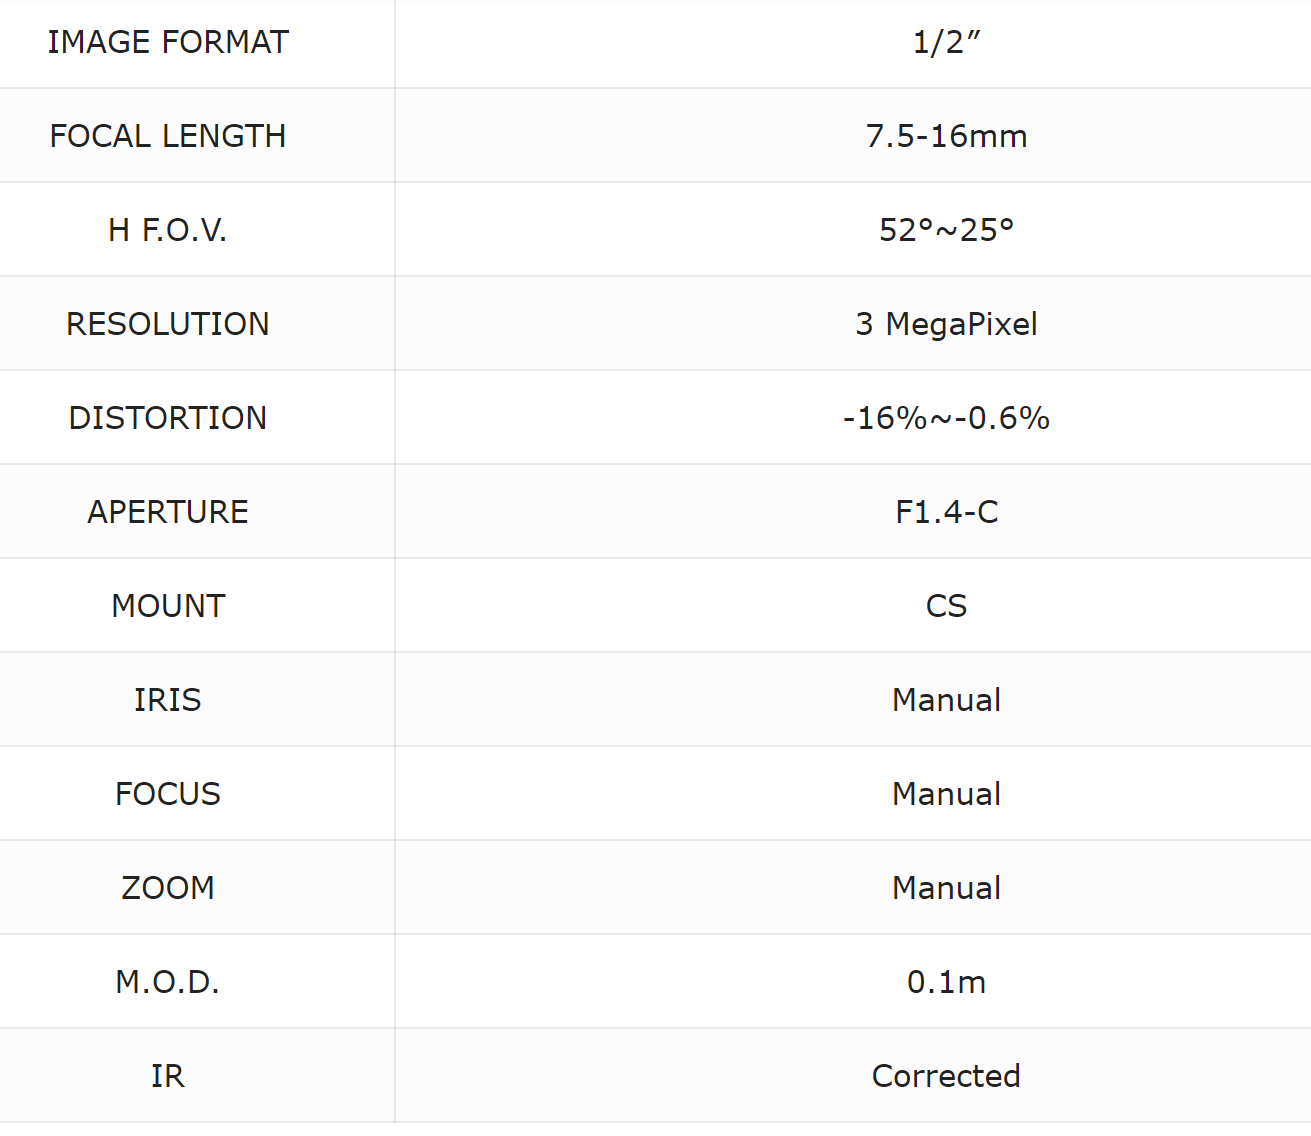Click the Corrected value in IR row
The height and width of the screenshot is (1136, 1311).
point(946,1076)
